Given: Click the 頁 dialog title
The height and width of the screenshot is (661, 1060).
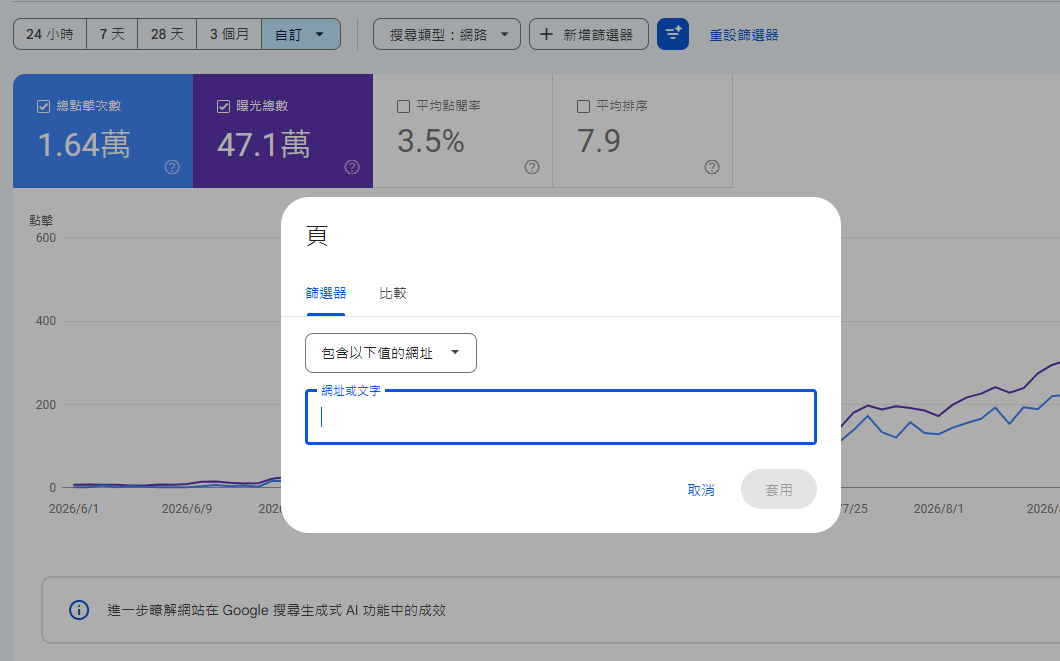Looking at the screenshot, I should [x=317, y=236].
